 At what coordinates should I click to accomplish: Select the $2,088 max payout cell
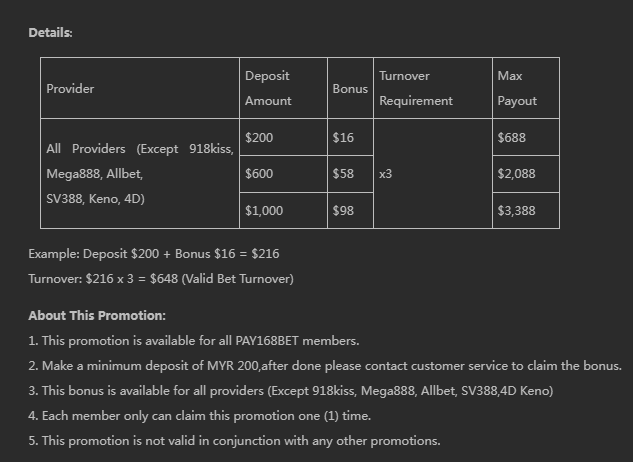(516, 174)
